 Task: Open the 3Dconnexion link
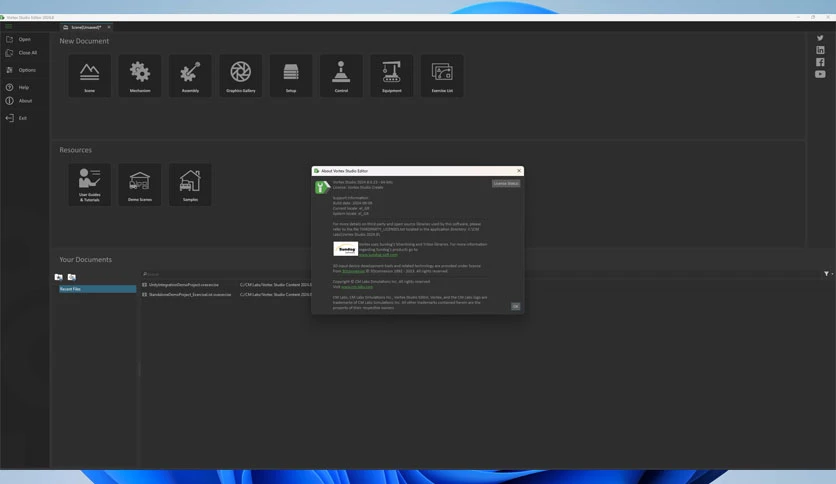pyautogui.click(x=353, y=271)
